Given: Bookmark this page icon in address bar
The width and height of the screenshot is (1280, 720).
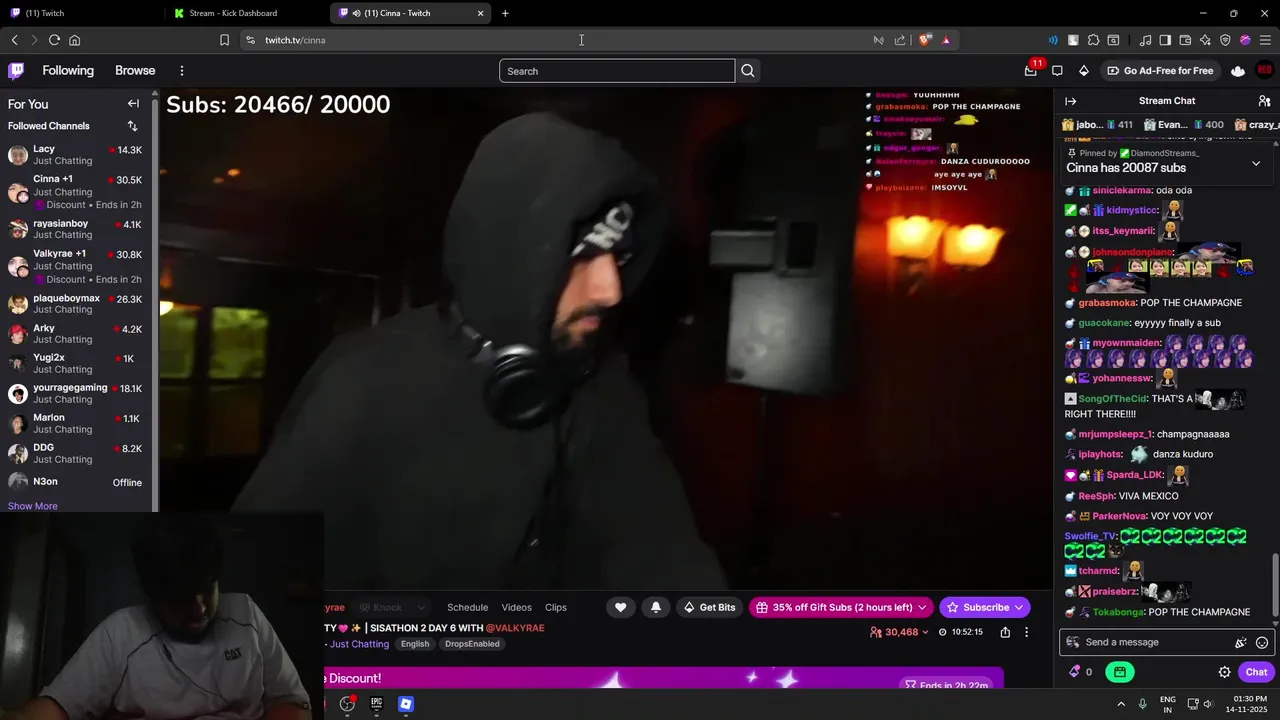Looking at the screenshot, I should click(224, 40).
